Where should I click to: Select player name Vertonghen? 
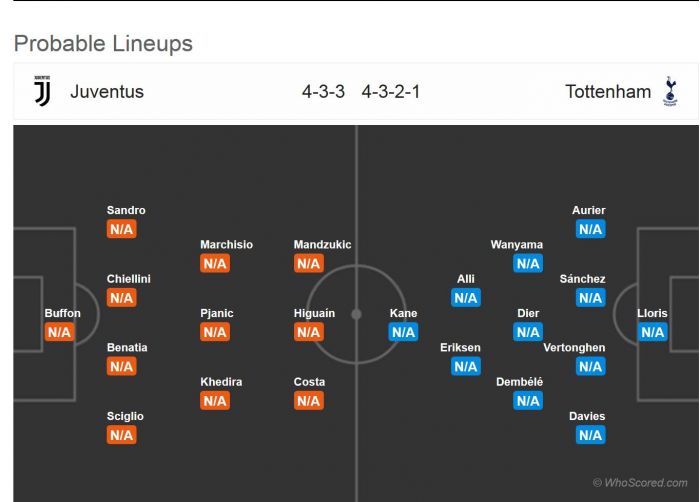[x=574, y=348]
